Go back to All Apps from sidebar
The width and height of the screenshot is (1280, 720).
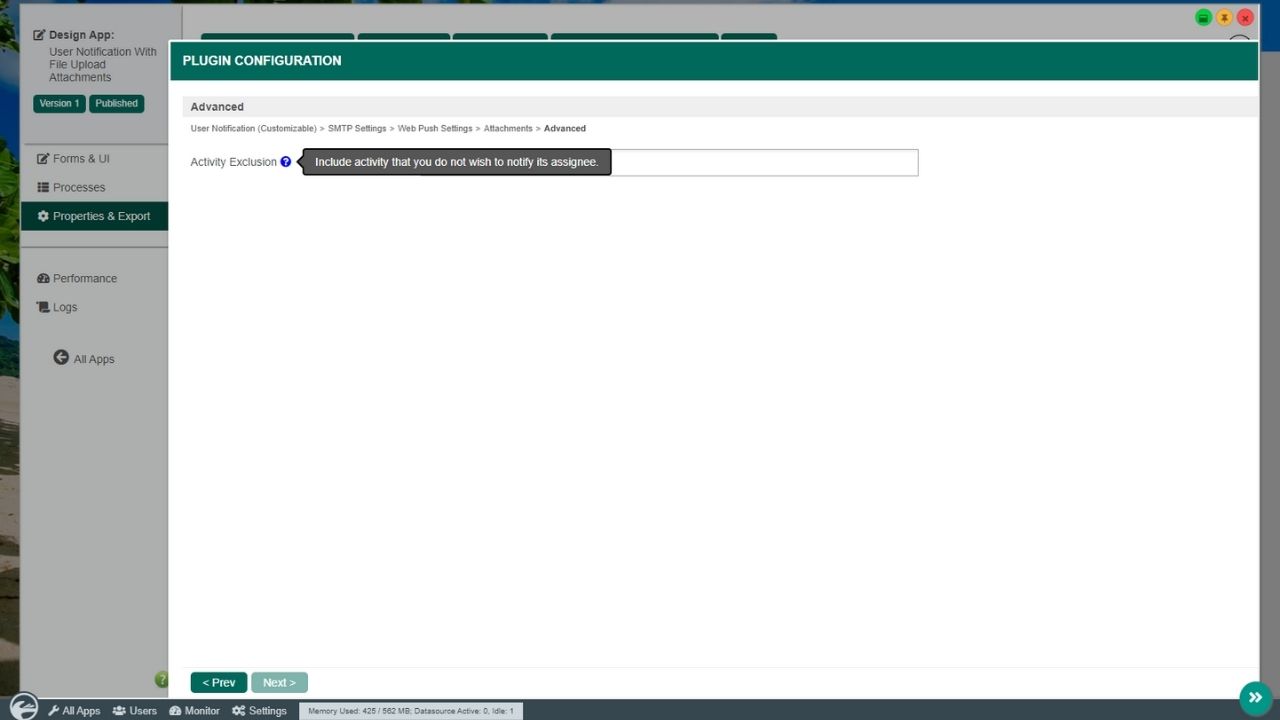point(84,359)
